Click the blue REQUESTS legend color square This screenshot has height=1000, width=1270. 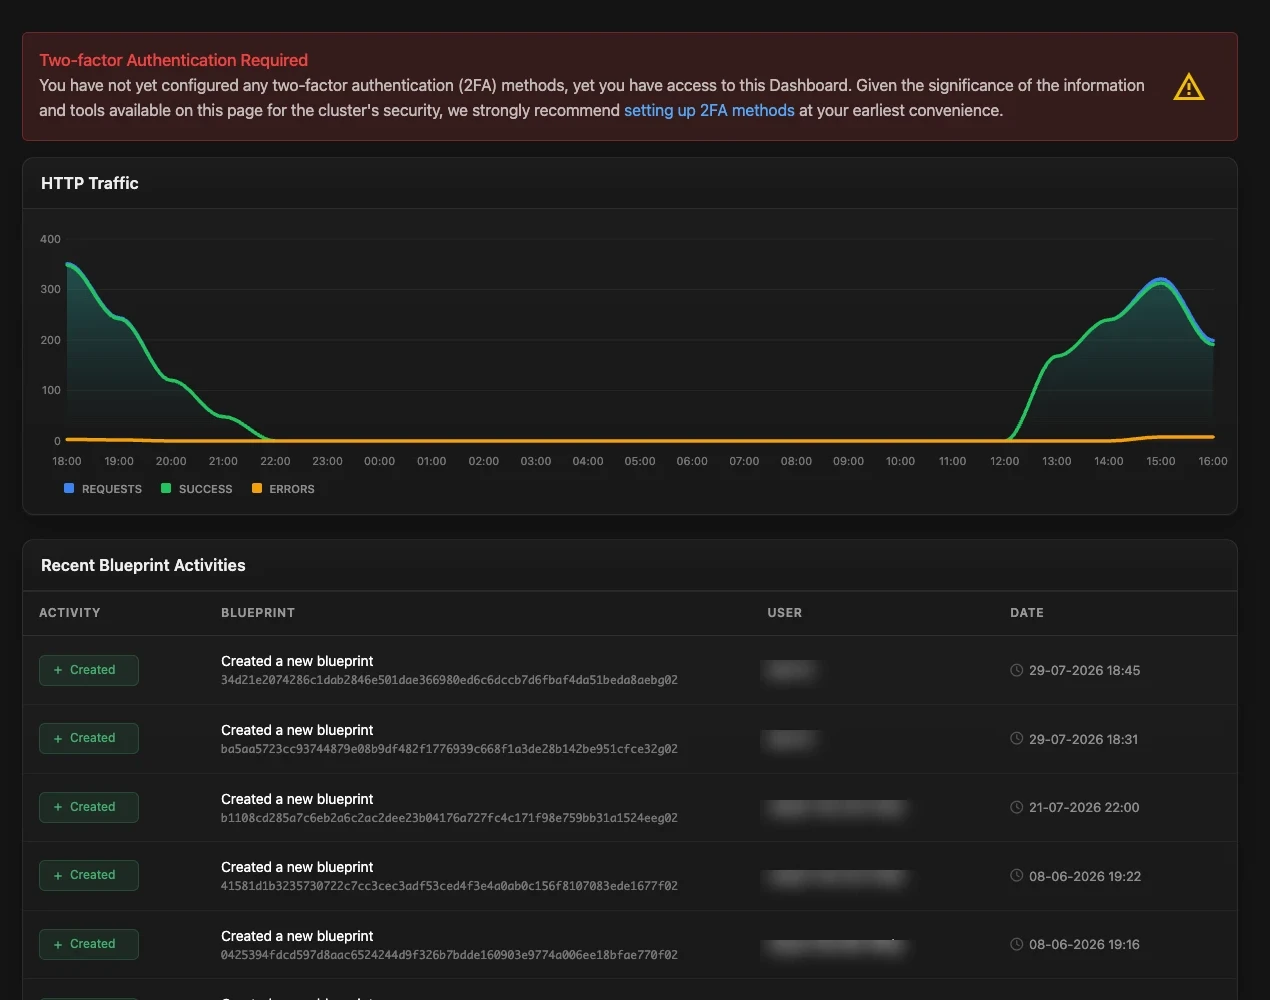point(69,488)
